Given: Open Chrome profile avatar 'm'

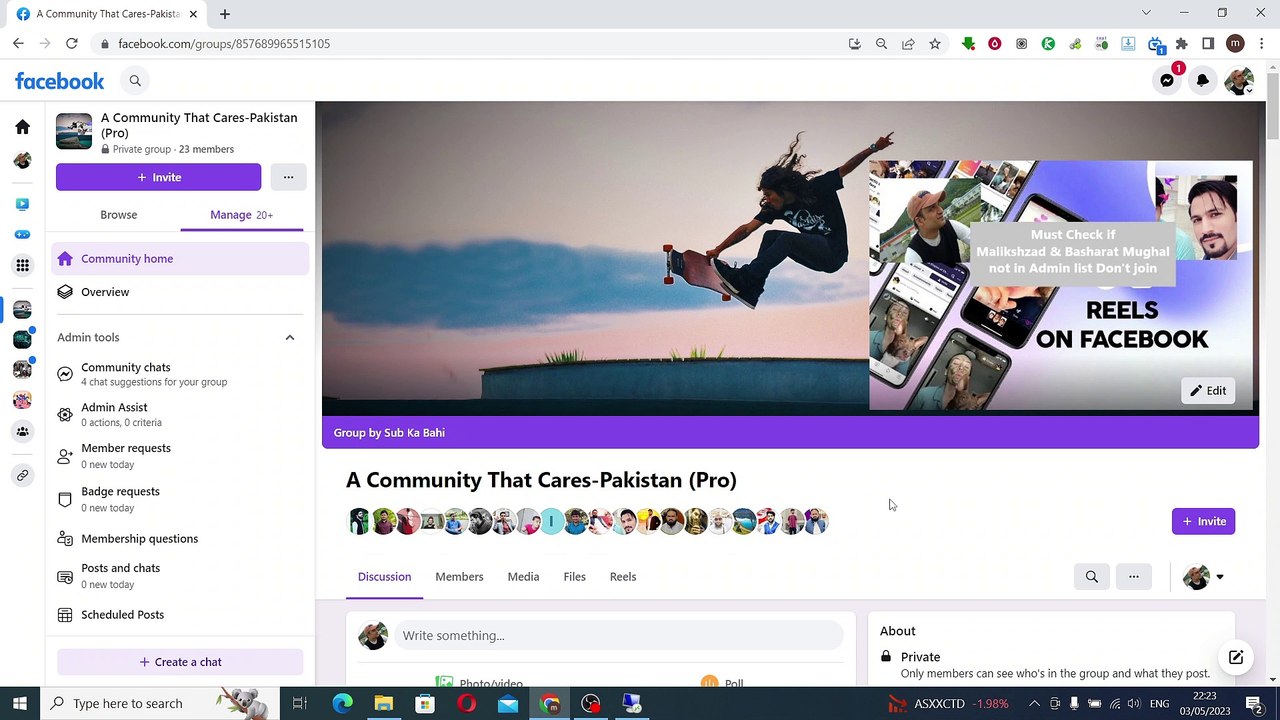Looking at the screenshot, I should click(1235, 44).
